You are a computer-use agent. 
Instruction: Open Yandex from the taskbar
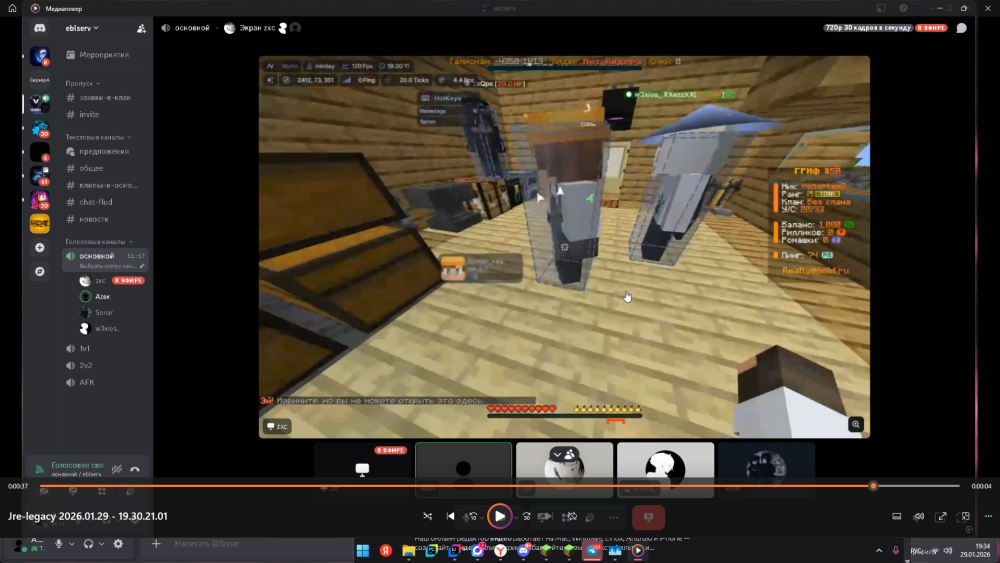386,550
